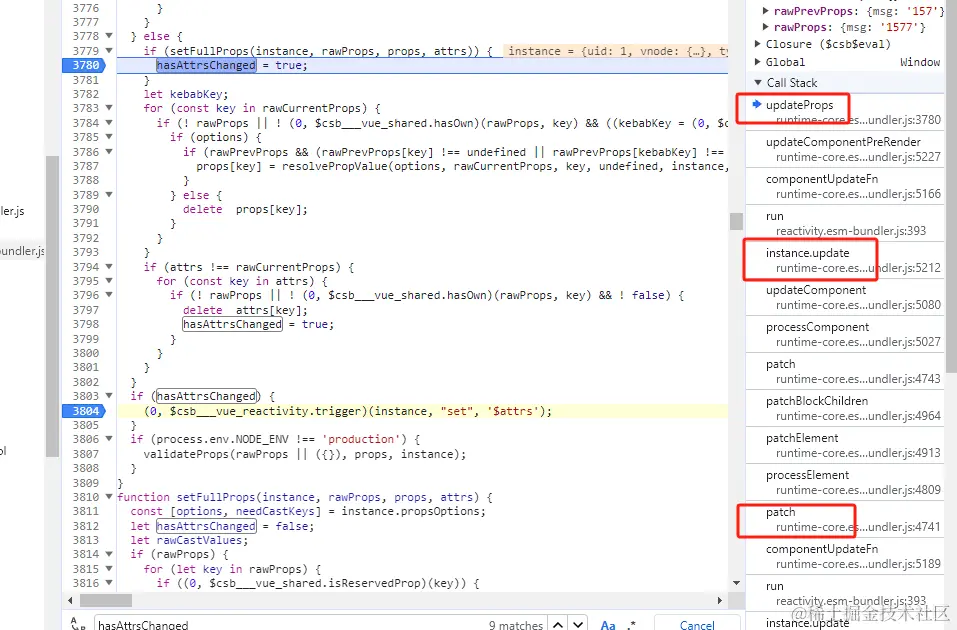
Task: Open runtime-core link at line 5080
Action: click(x=858, y=305)
